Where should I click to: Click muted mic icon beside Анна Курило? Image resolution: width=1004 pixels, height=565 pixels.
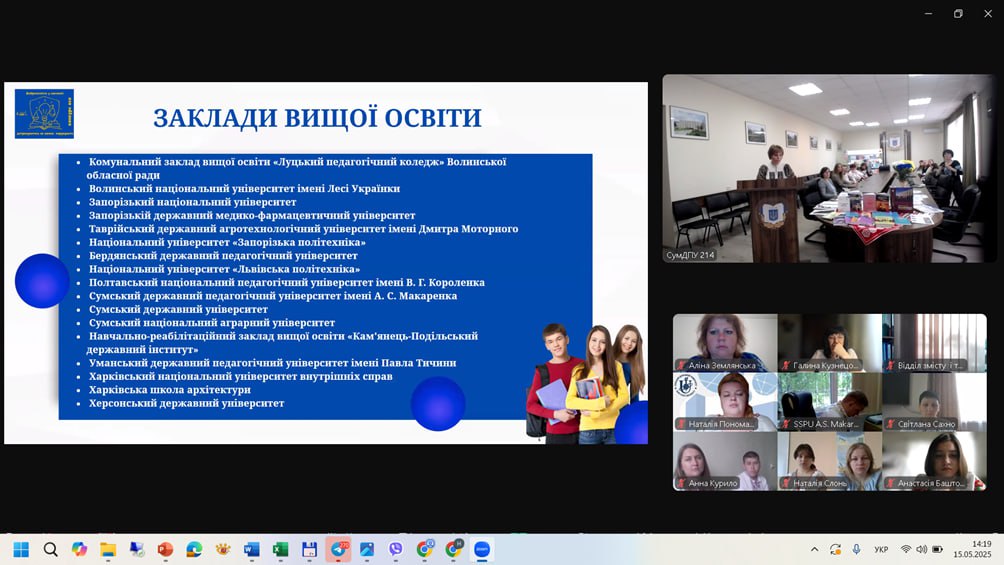(x=682, y=483)
